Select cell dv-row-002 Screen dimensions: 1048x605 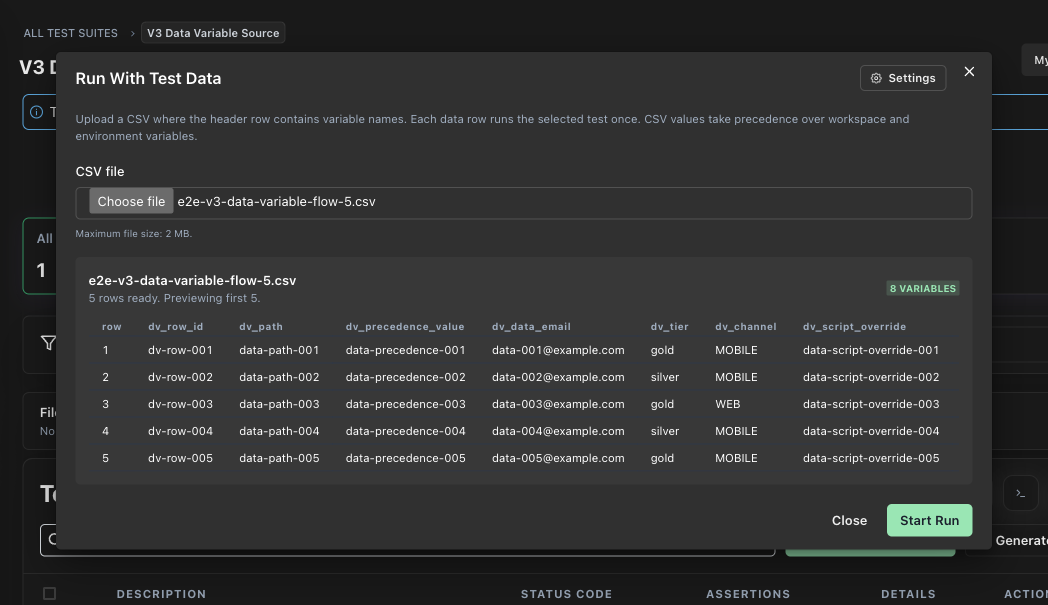[180, 377]
